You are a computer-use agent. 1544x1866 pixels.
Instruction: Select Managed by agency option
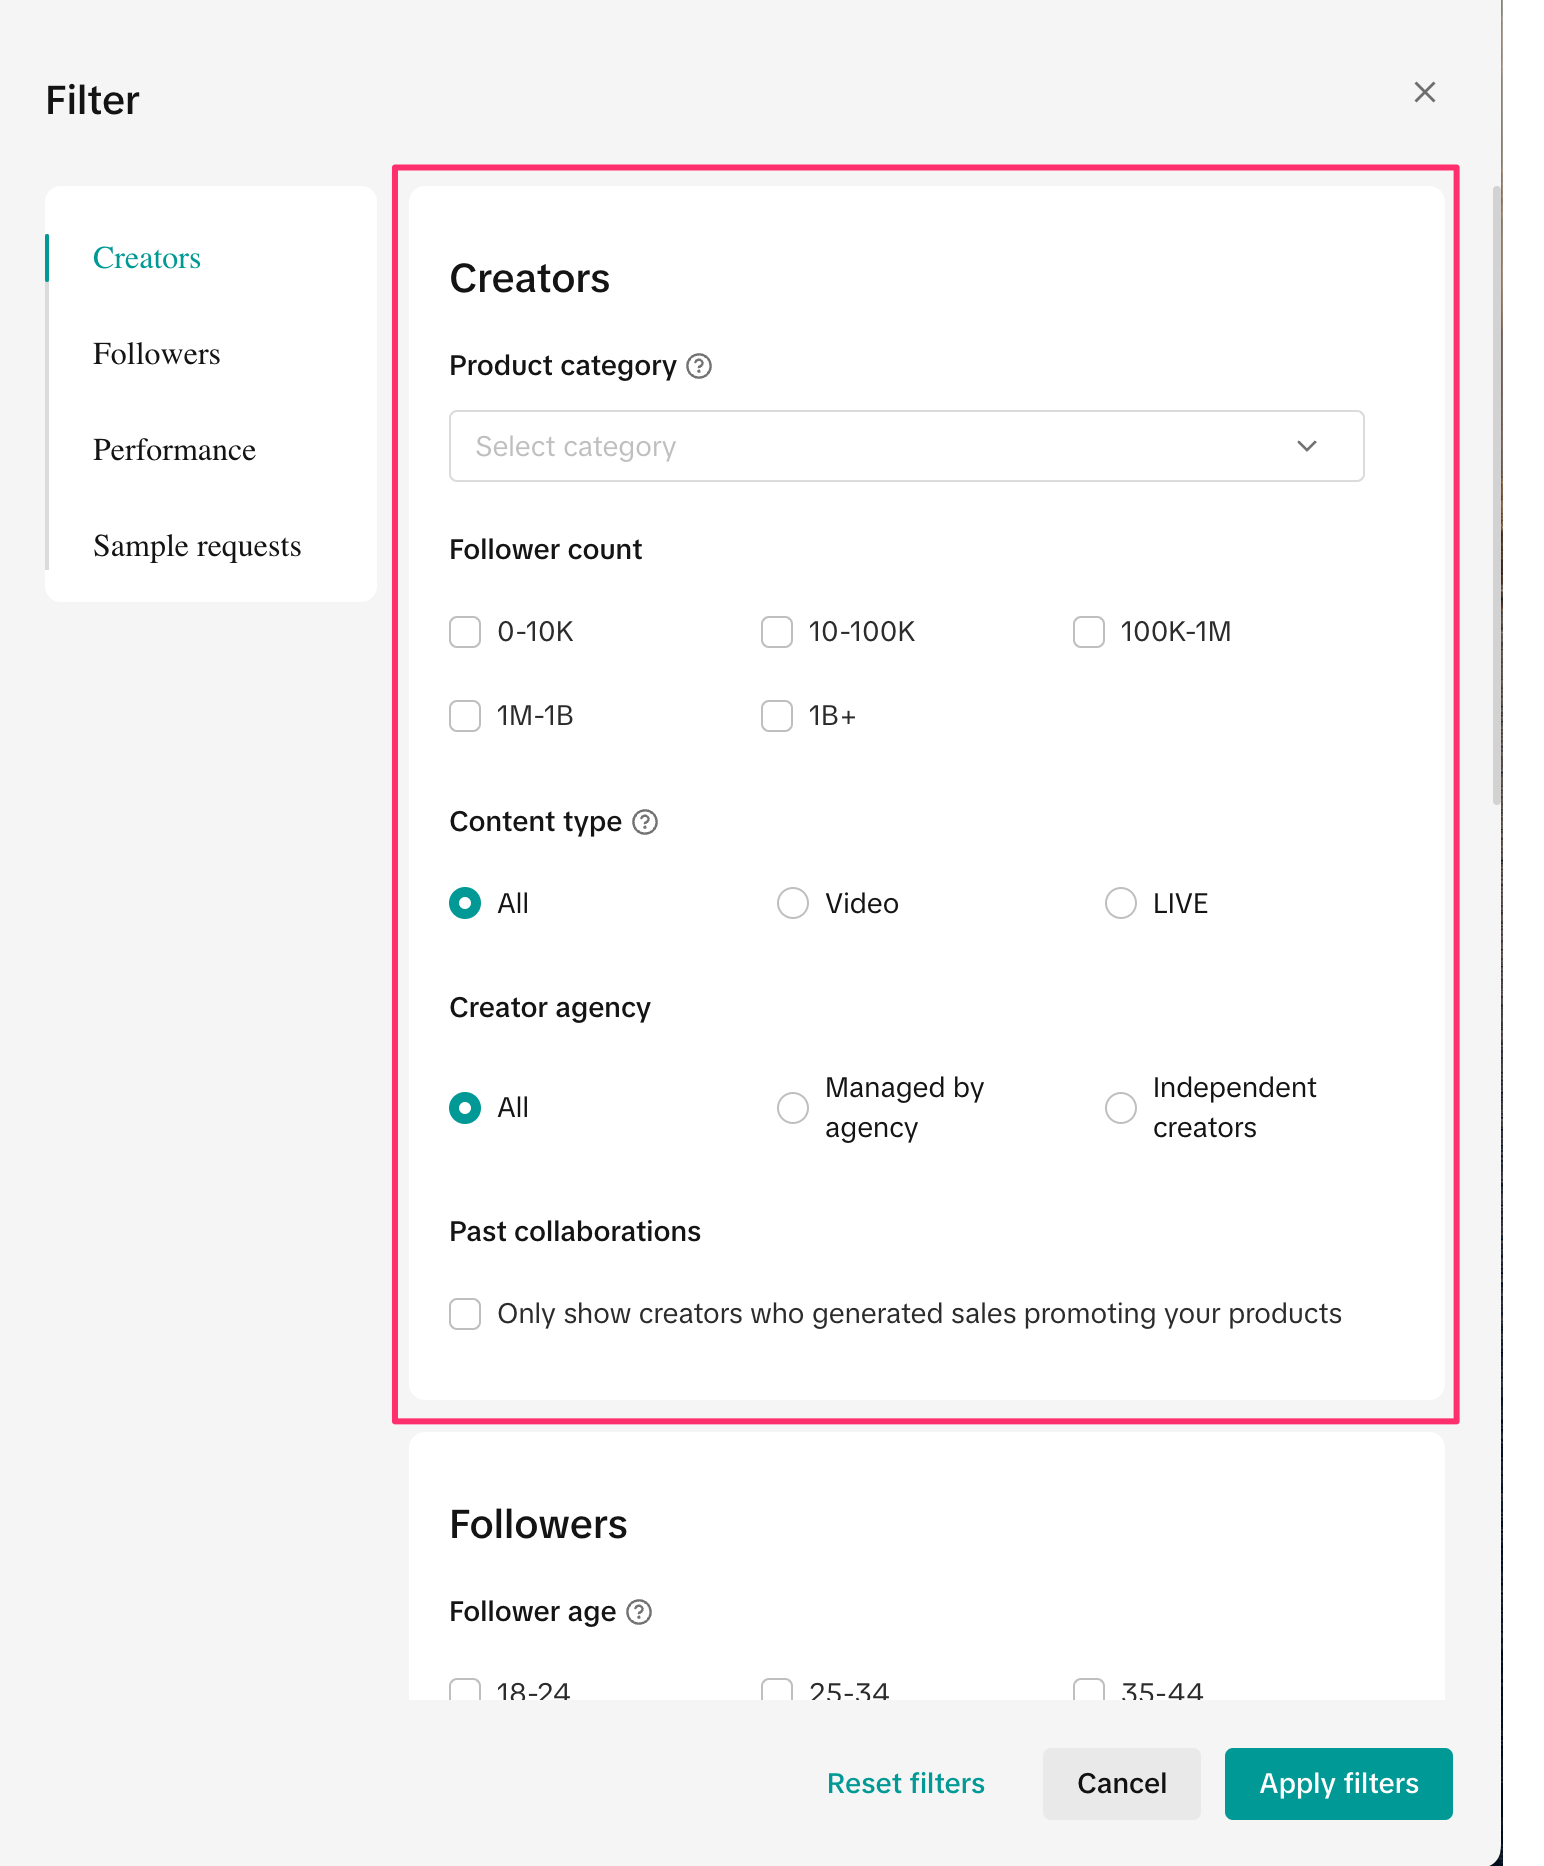tap(793, 1108)
